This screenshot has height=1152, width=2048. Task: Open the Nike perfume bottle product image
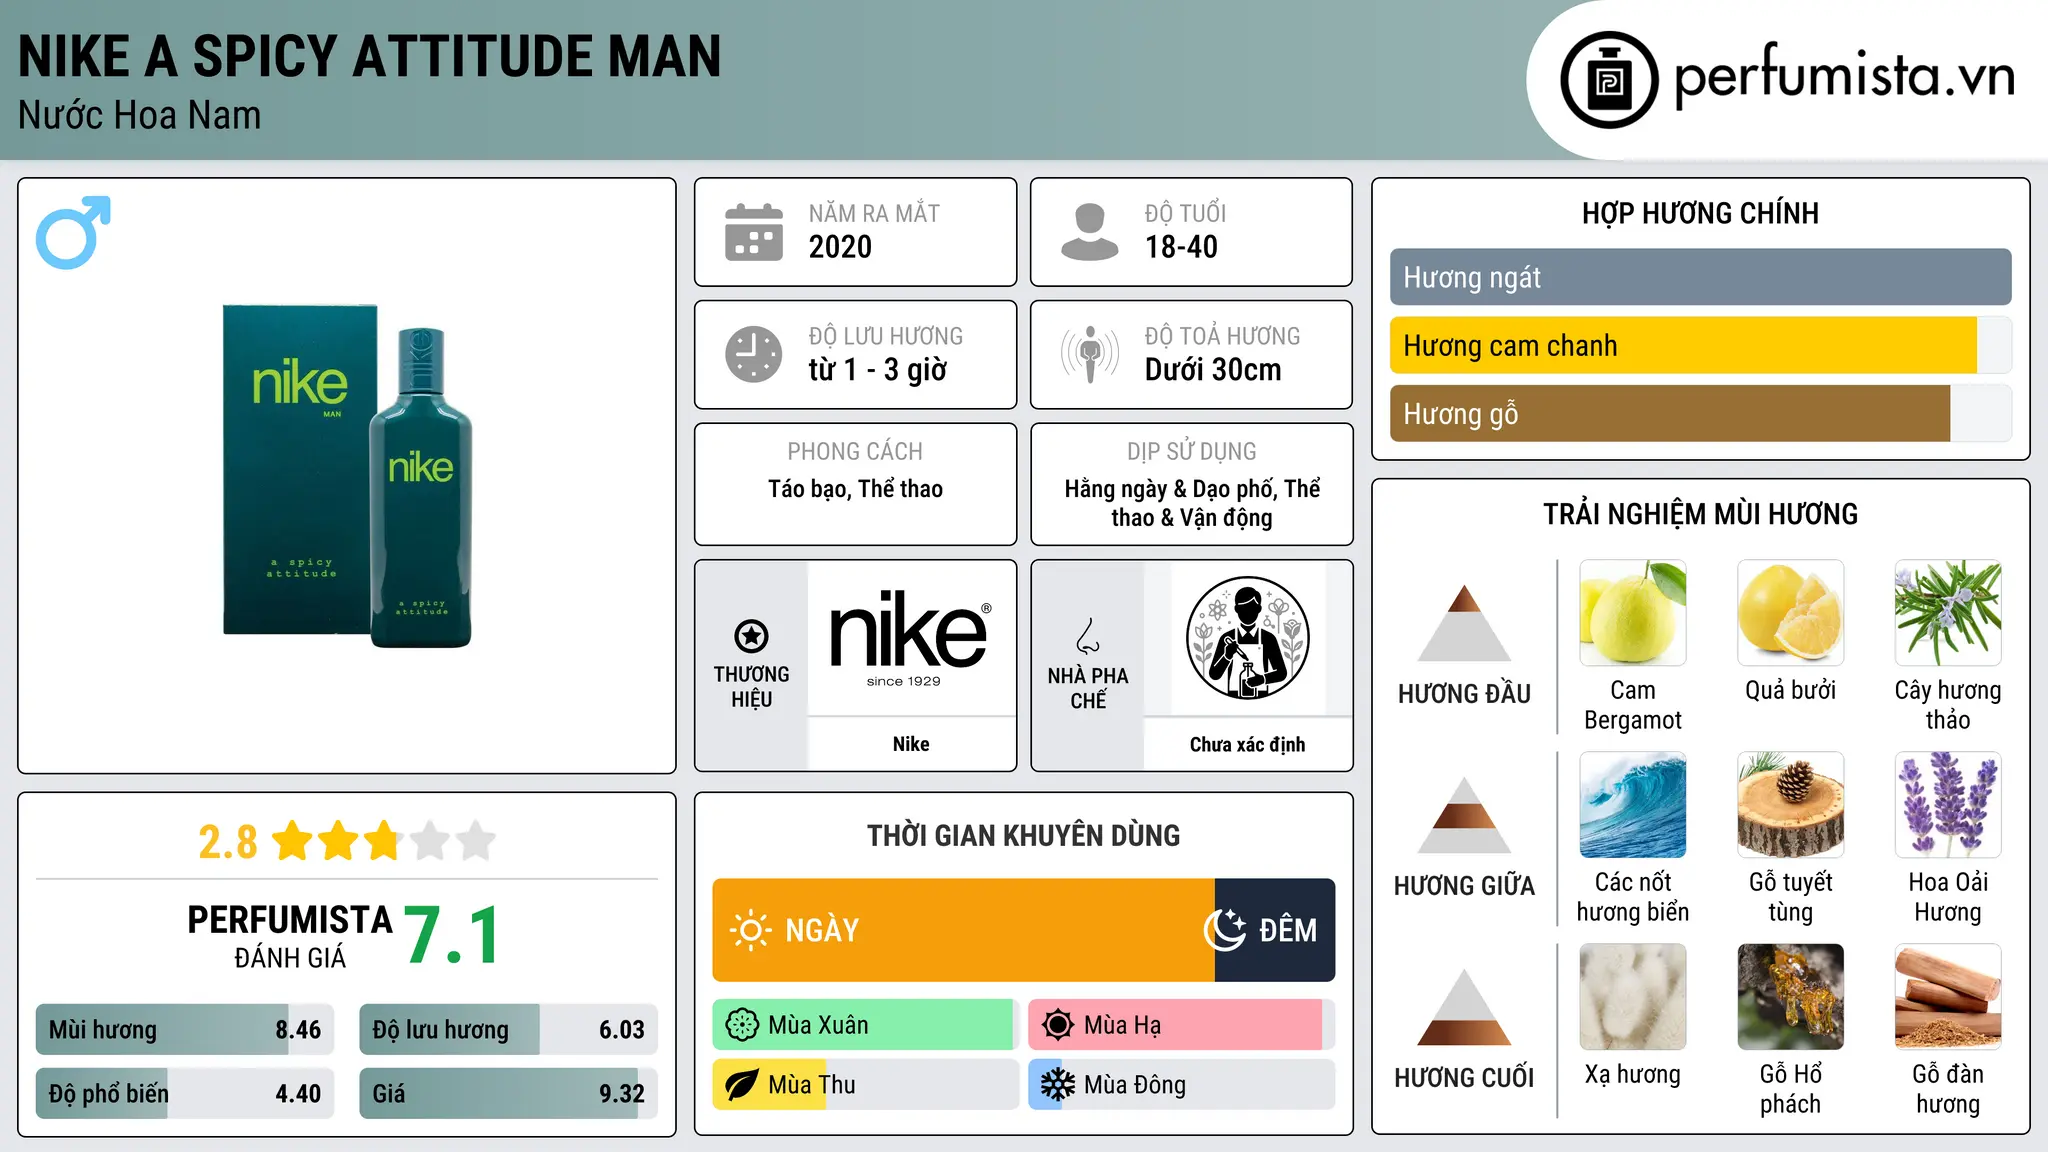pos(347,475)
